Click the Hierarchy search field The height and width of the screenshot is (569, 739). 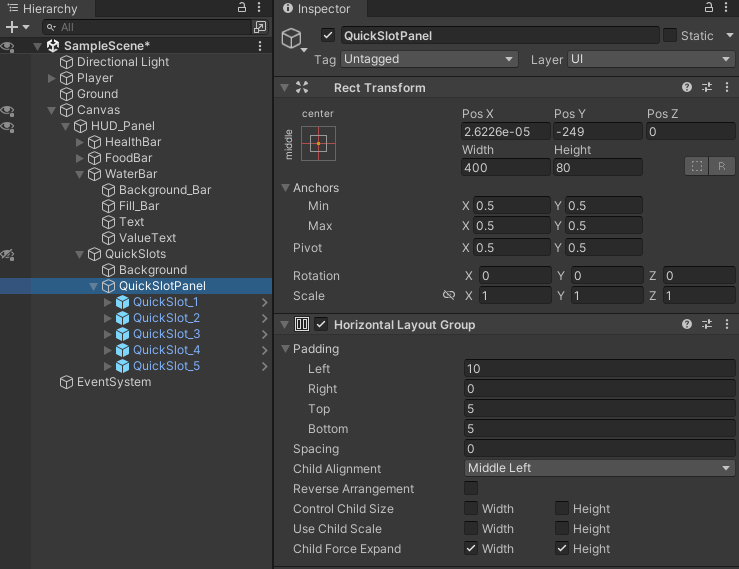click(x=146, y=27)
